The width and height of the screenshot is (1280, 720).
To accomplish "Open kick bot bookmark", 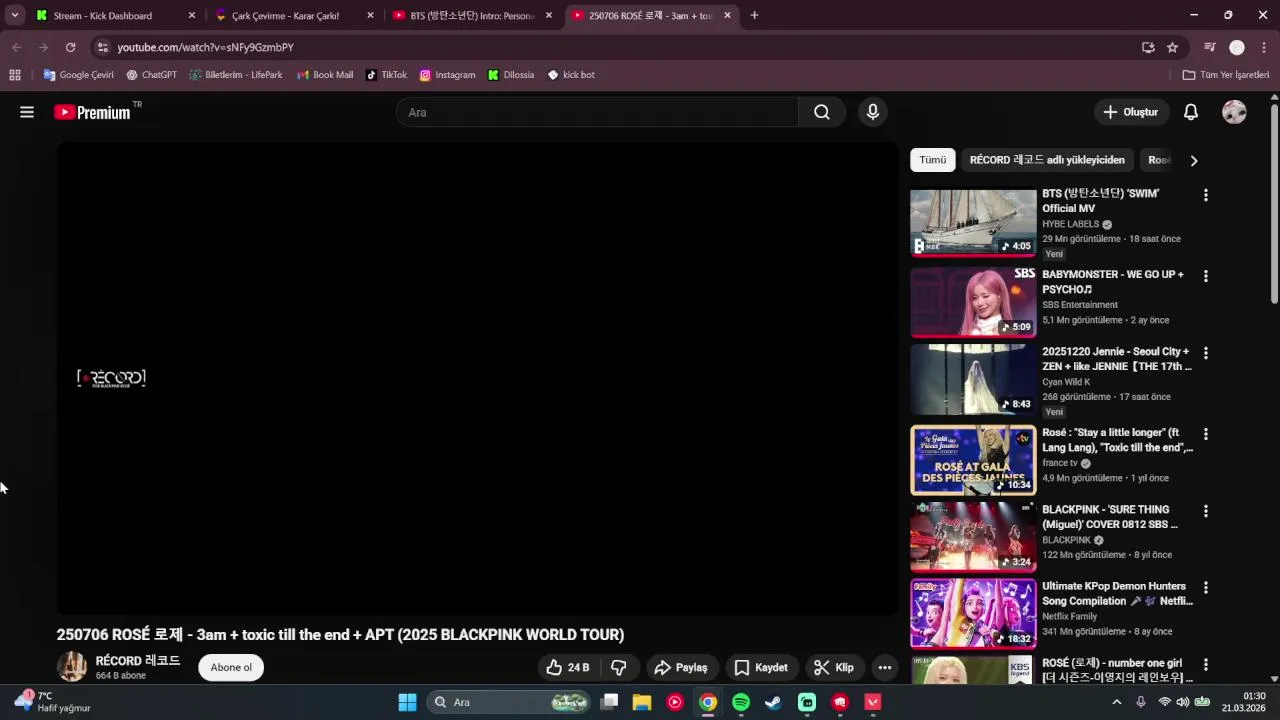I will click(571, 75).
